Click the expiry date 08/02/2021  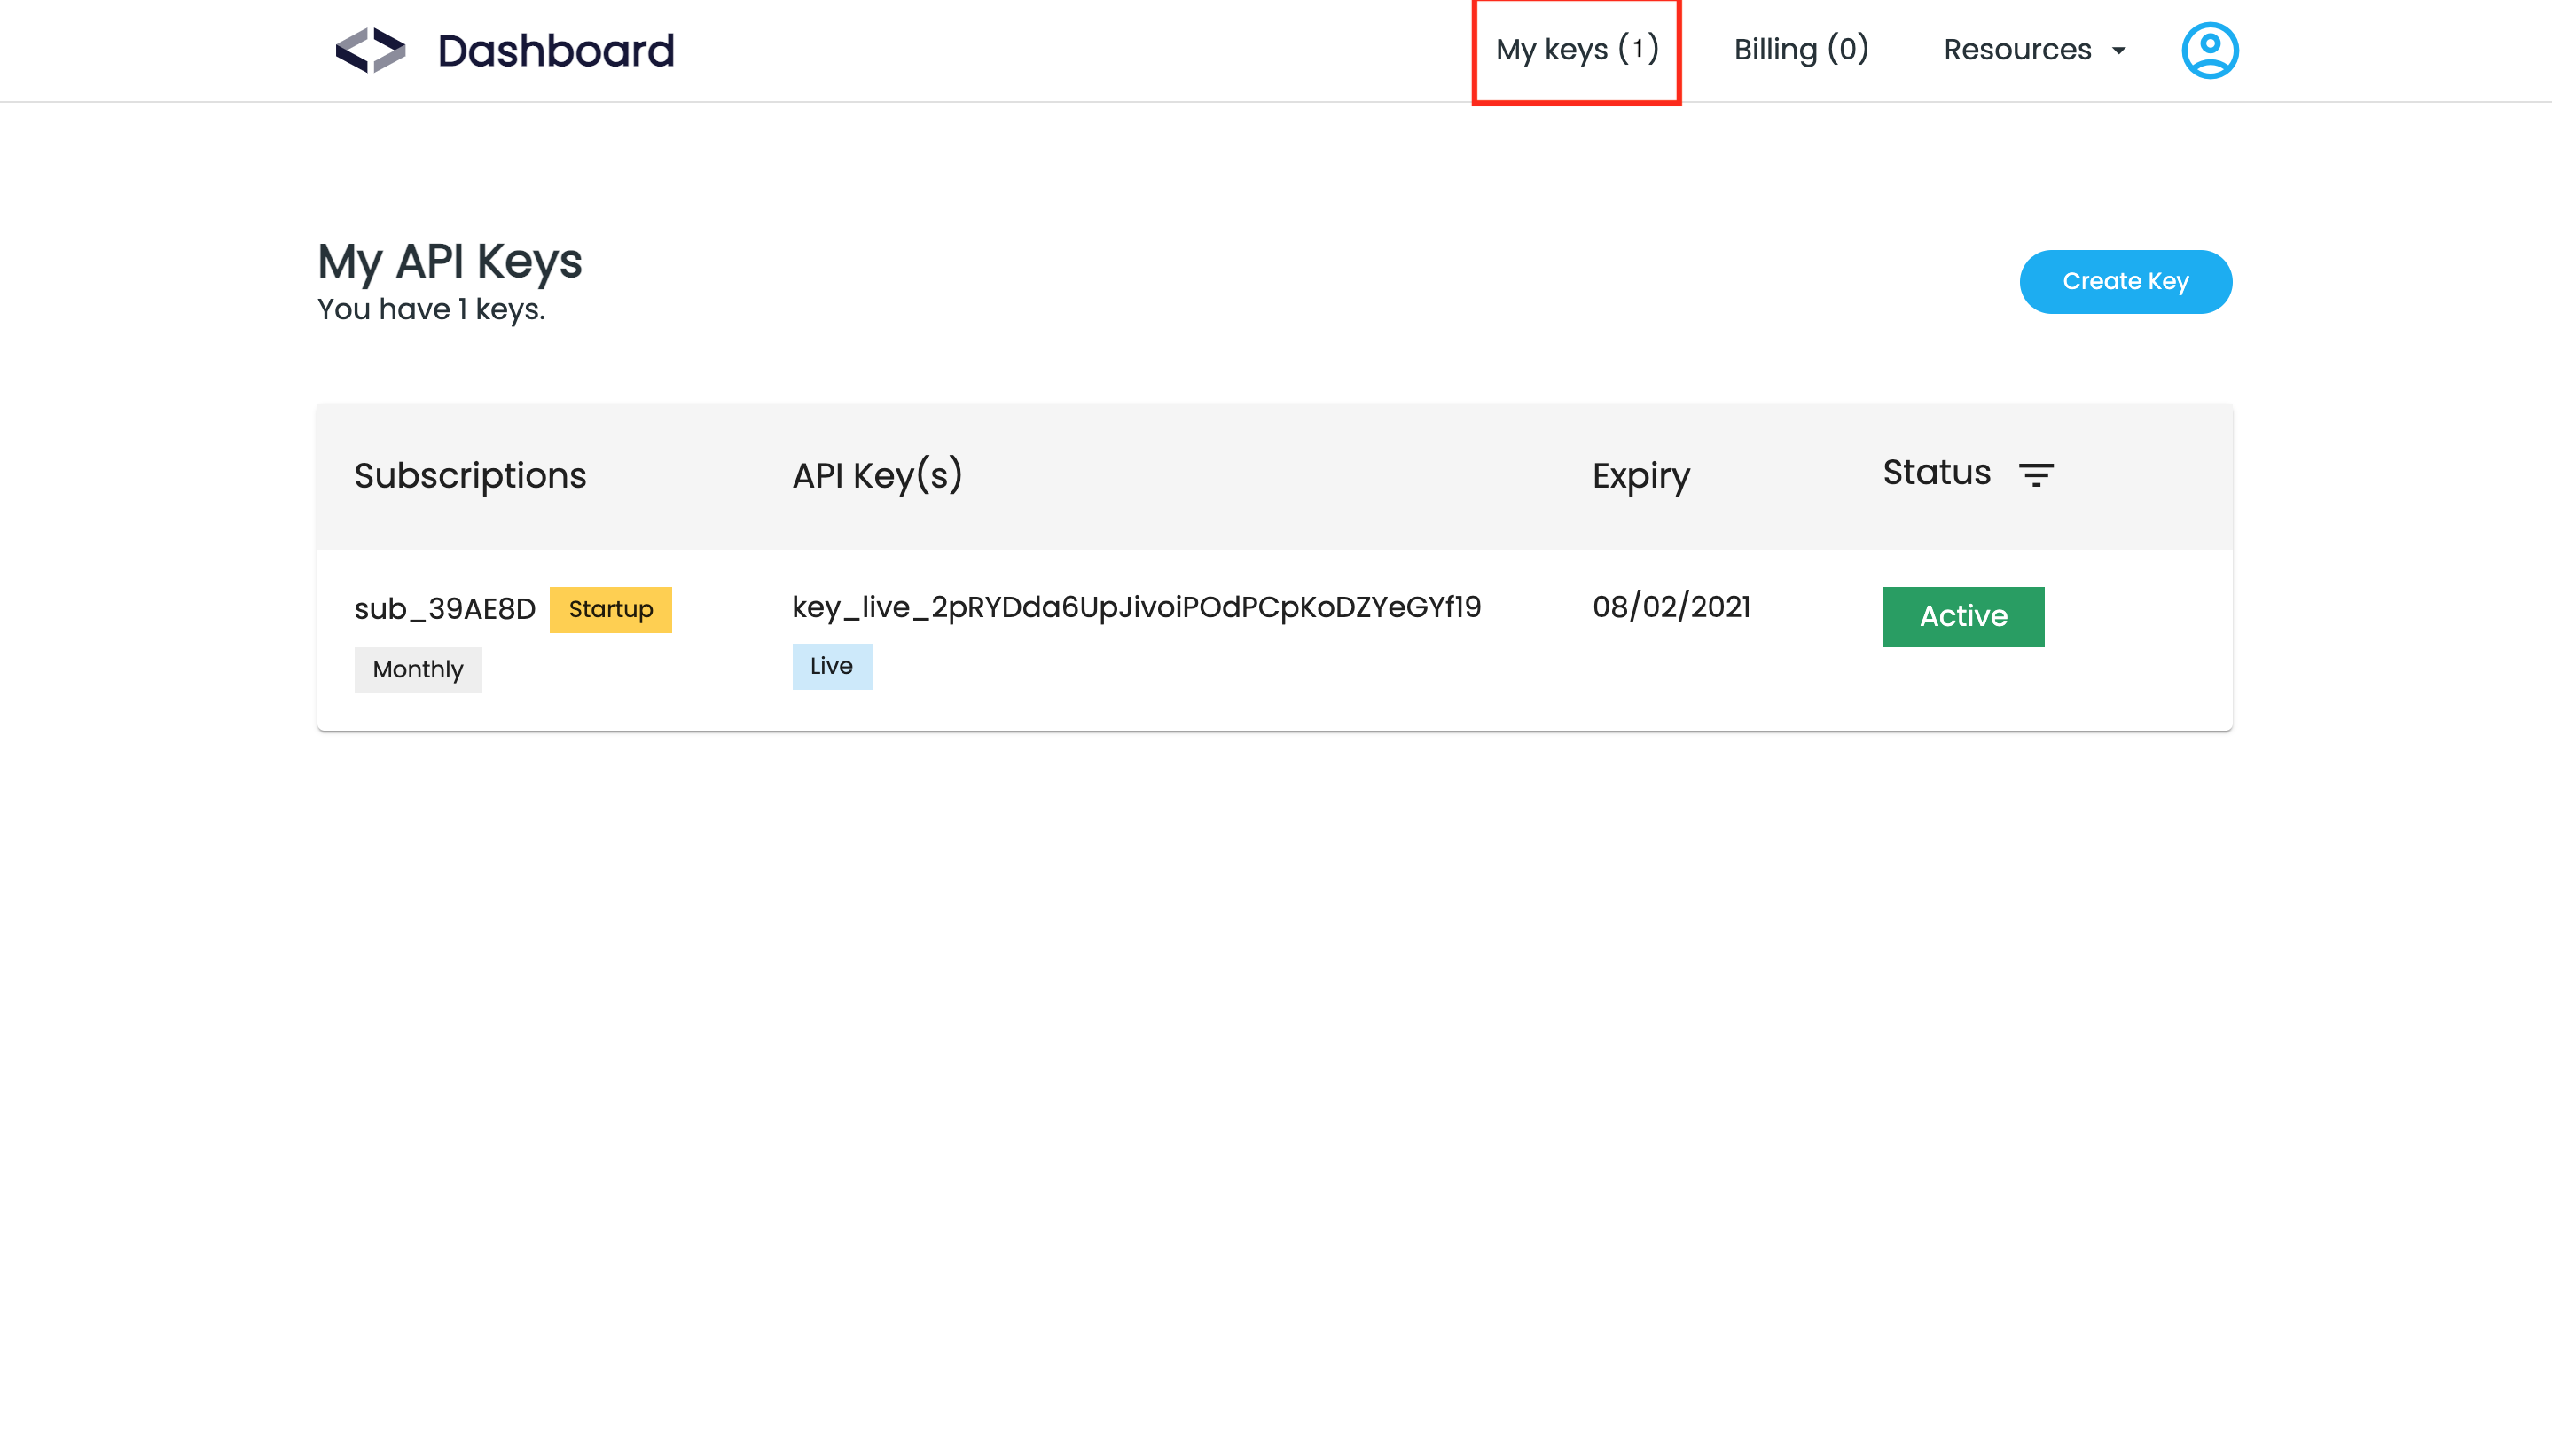pos(1671,607)
